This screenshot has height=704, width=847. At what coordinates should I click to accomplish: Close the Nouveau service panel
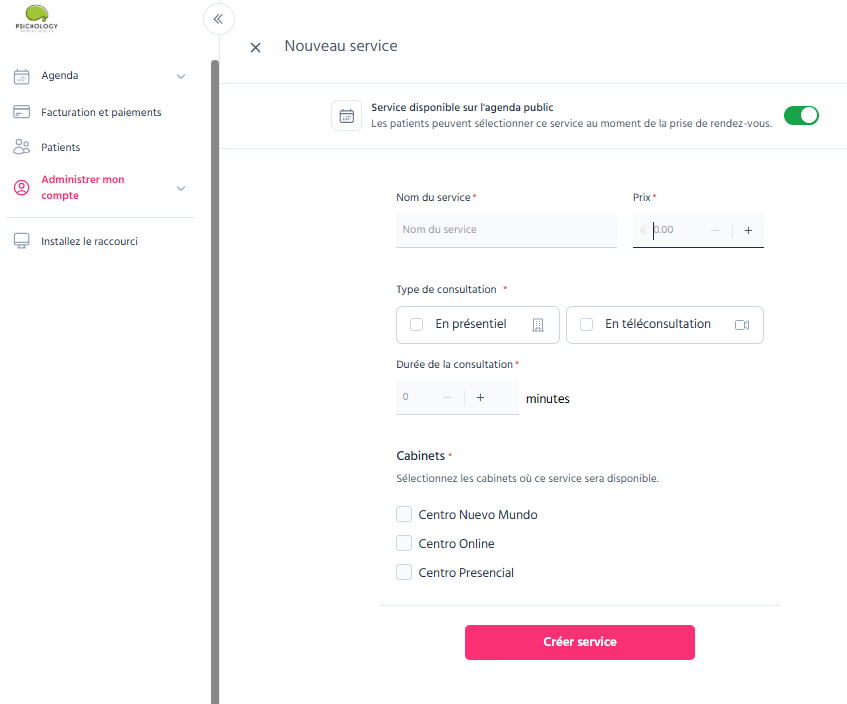(256, 48)
